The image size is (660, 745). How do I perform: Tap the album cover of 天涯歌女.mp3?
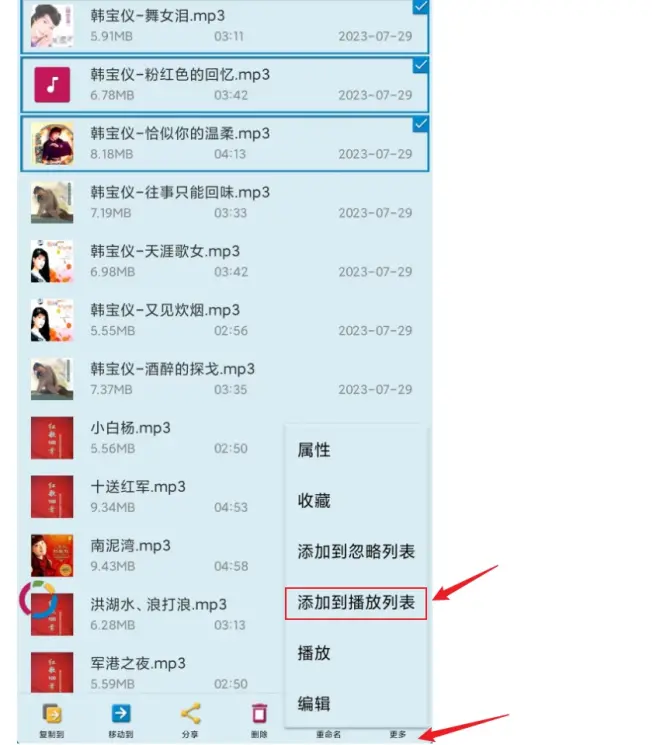click(x=52, y=261)
